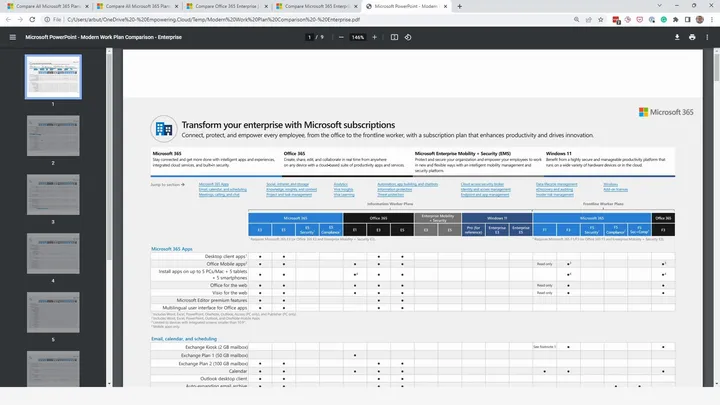The image size is (720, 405).
Task: Jump to Social, intranet, and storage link
Action: click(287, 184)
